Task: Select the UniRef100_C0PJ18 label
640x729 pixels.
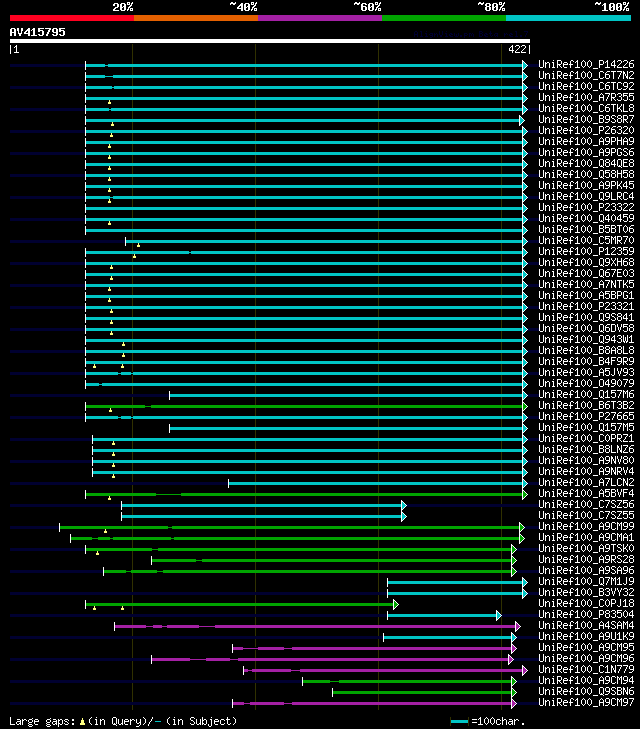Action: point(586,603)
